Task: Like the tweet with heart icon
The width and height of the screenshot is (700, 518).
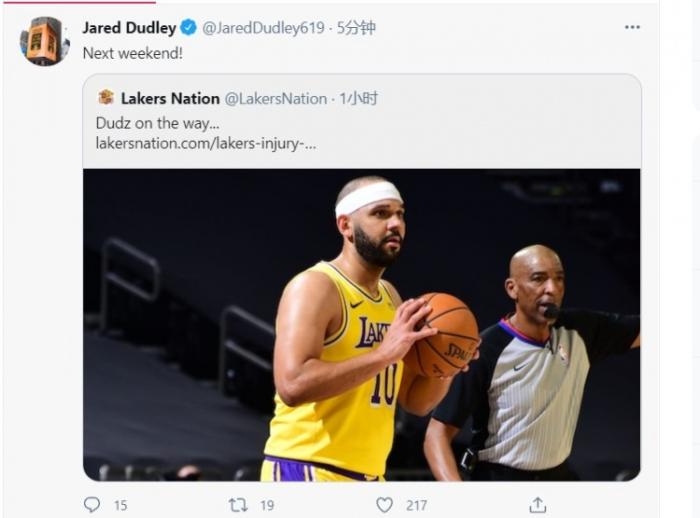Action: coord(384,505)
